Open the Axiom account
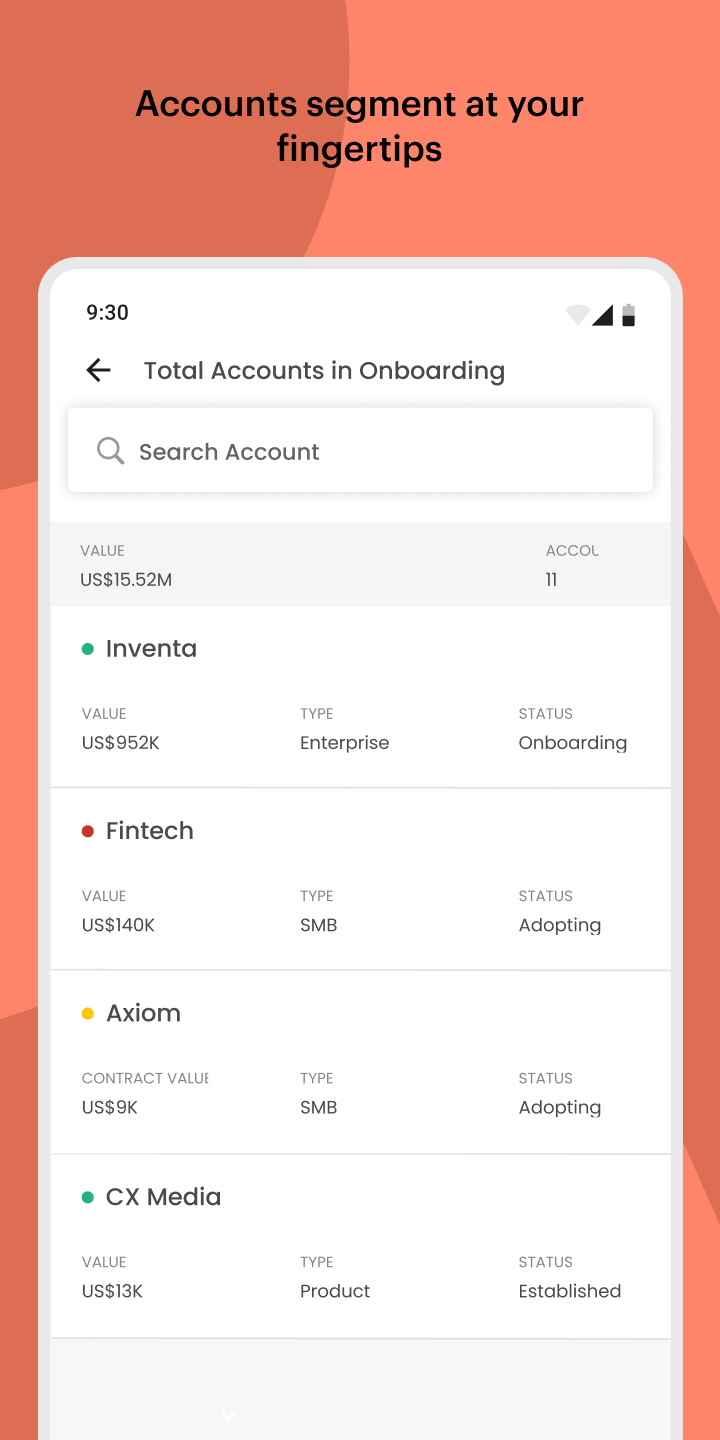The height and width of the screenshot is (1440, 720). coord(360,1062)
